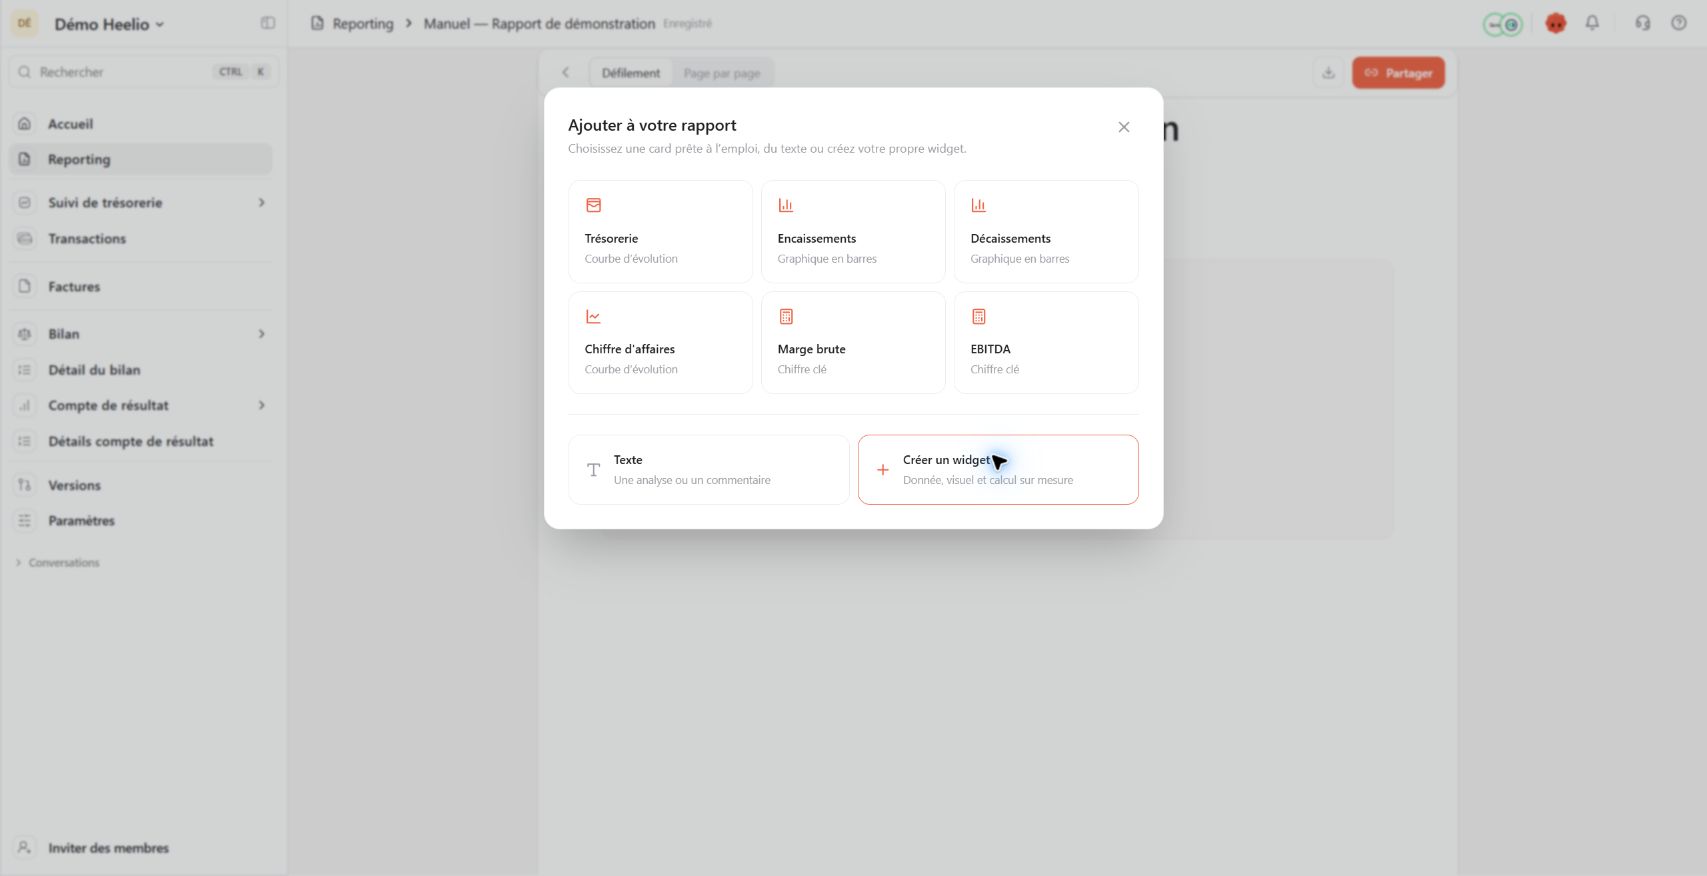The image size is (1707, 876).
Task: Expand the Bilan section chevron
Action: pyautogui.click(x=262, y=334)
